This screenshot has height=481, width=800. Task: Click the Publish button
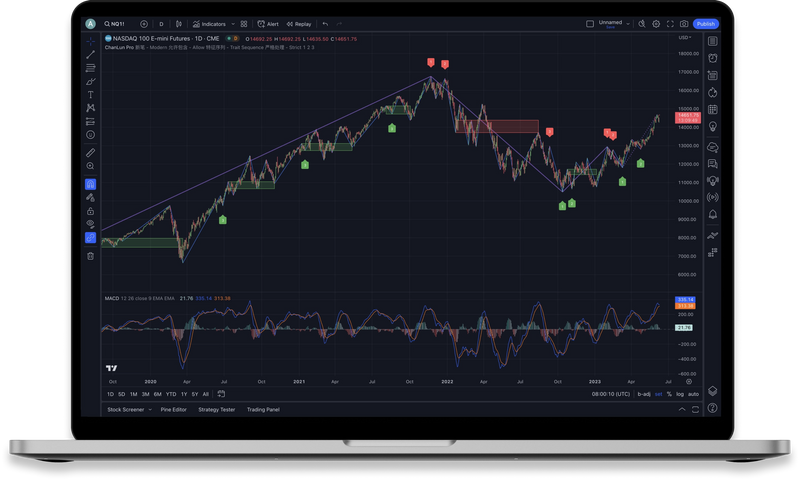[x=706, y=24]
